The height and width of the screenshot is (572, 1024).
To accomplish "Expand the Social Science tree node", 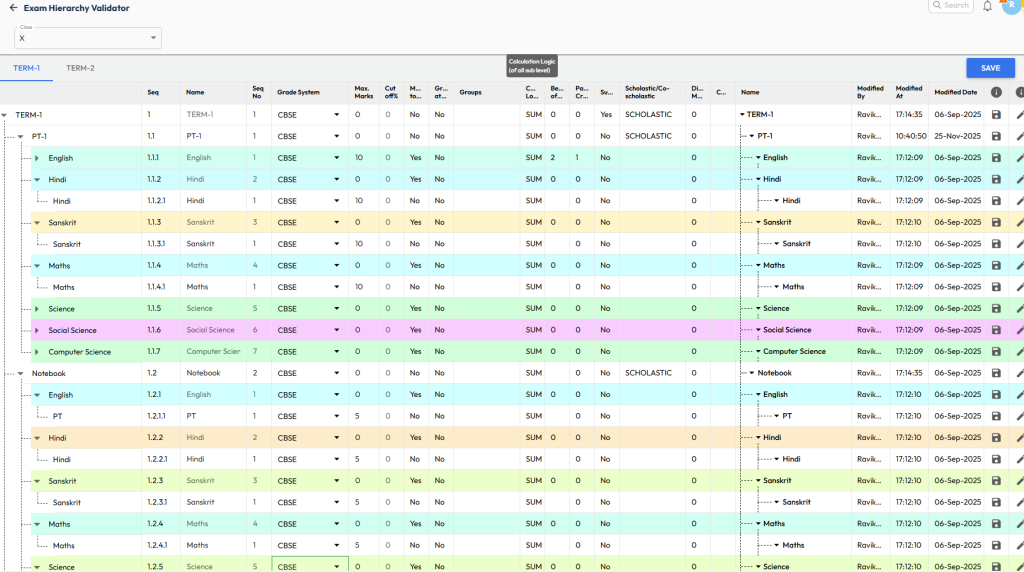I will click(37, 330).
